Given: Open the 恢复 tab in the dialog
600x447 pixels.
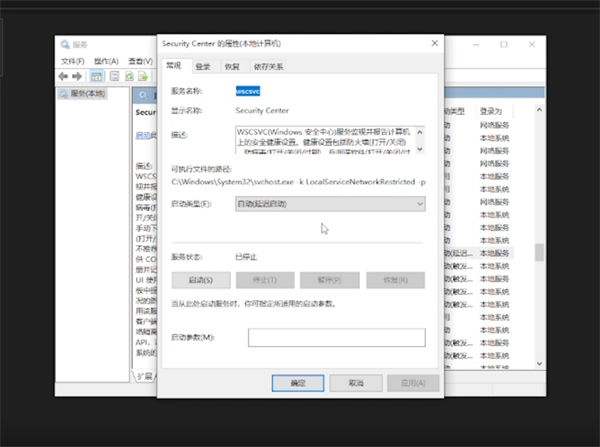Looking at the screenshot, I should pyautogui.click(x=232, y=67).
